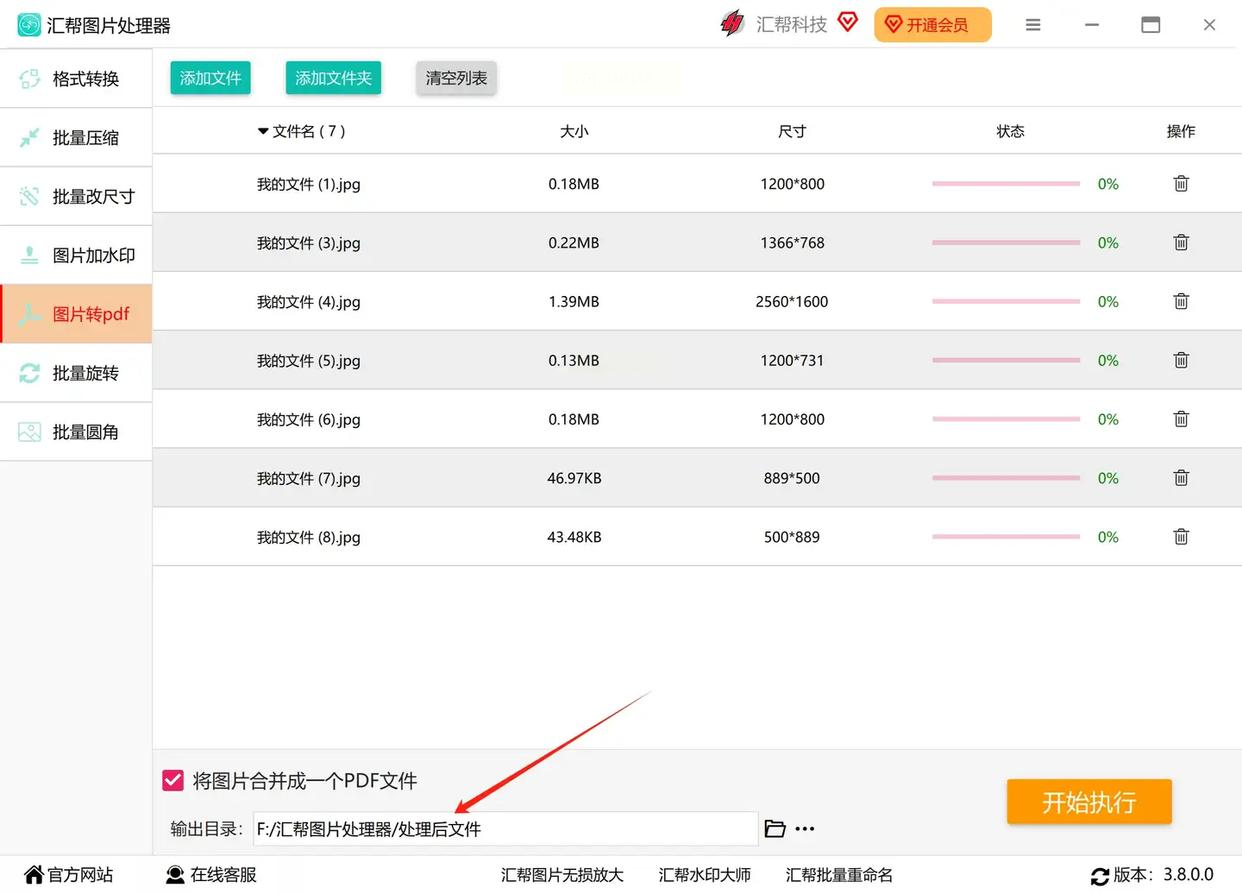
Task: Open 在线客服 link
Action: coord(211,875)
